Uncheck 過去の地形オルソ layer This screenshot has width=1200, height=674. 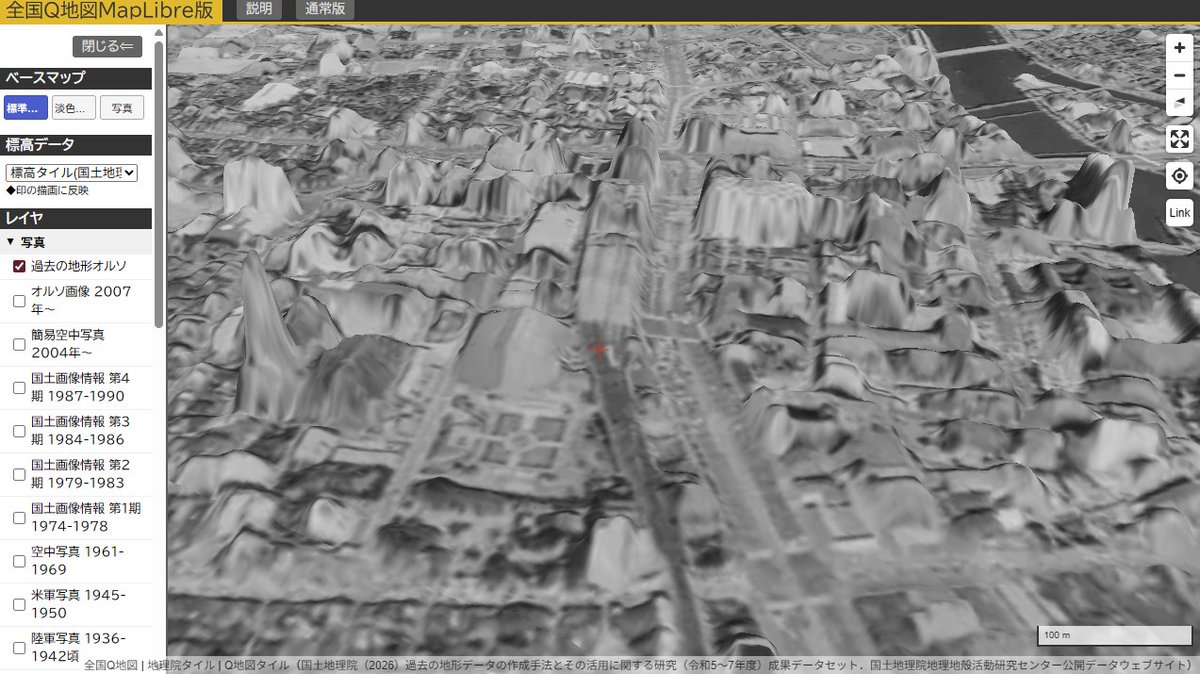pos(19,266)
